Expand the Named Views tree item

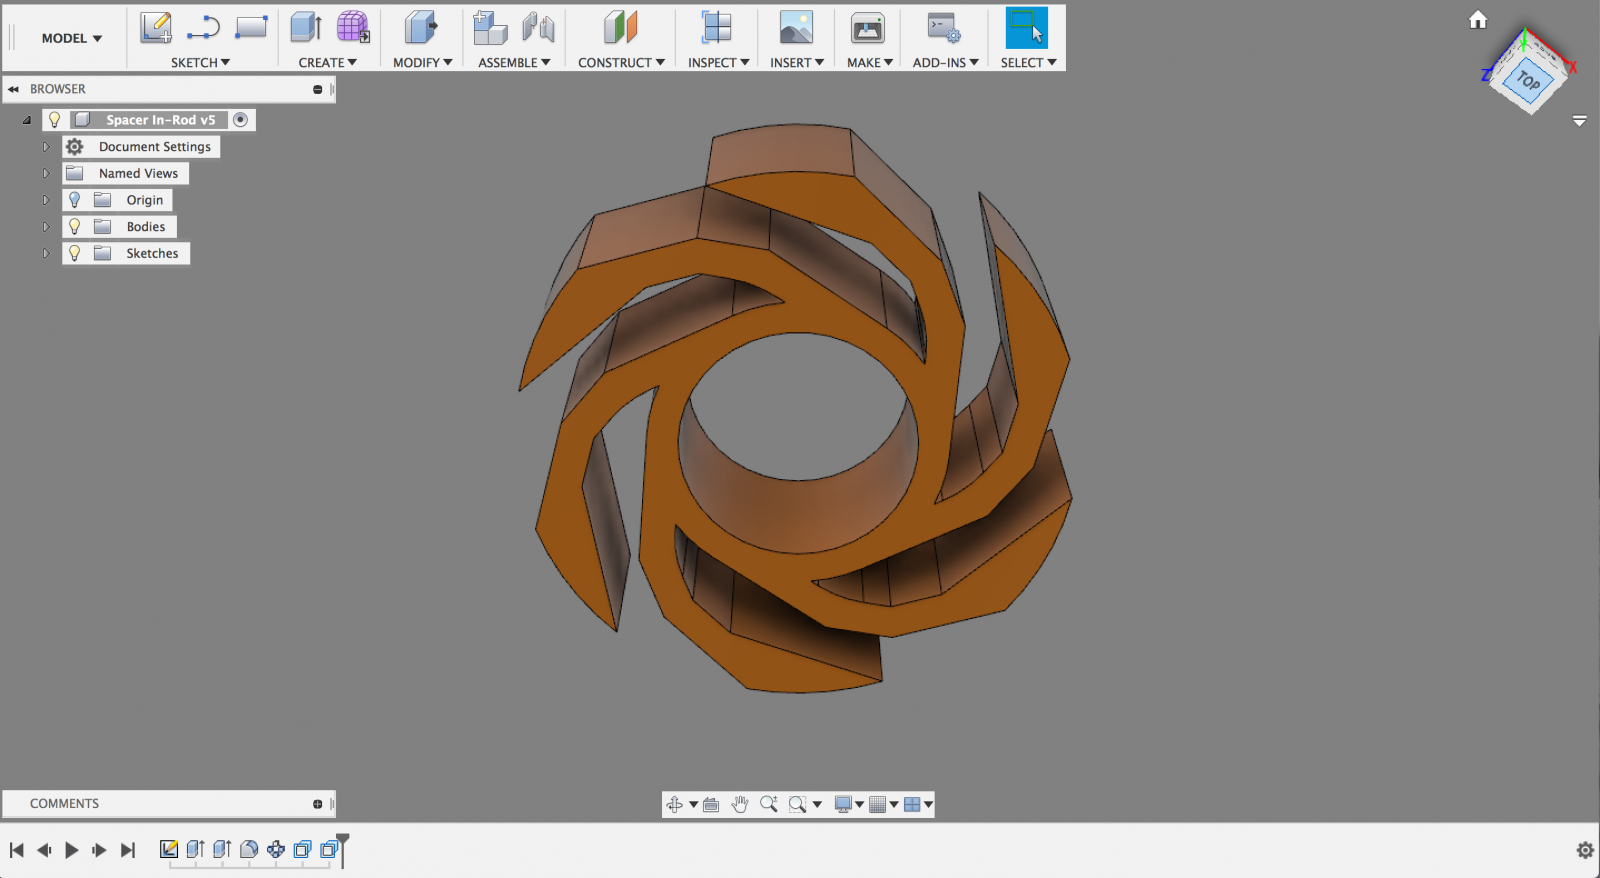pos(45,174)
